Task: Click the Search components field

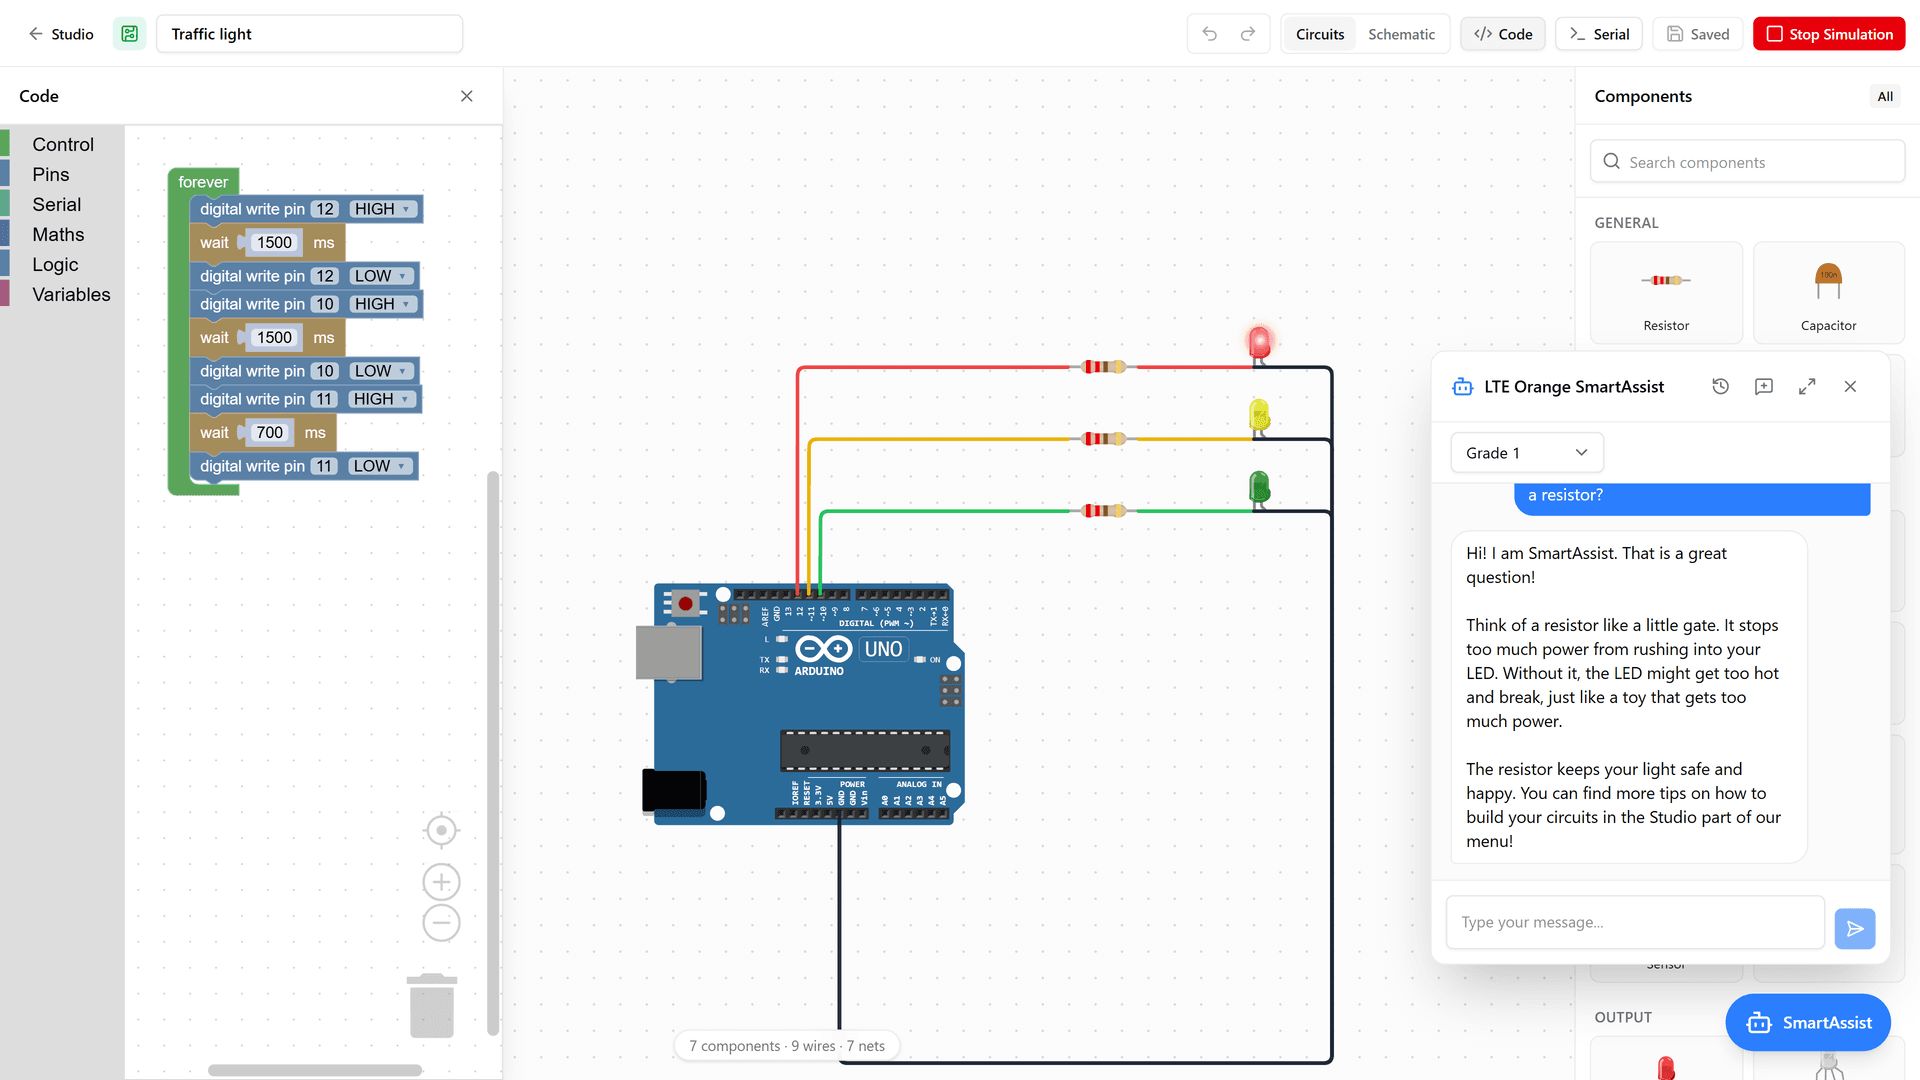Action: pos(1747,162)
